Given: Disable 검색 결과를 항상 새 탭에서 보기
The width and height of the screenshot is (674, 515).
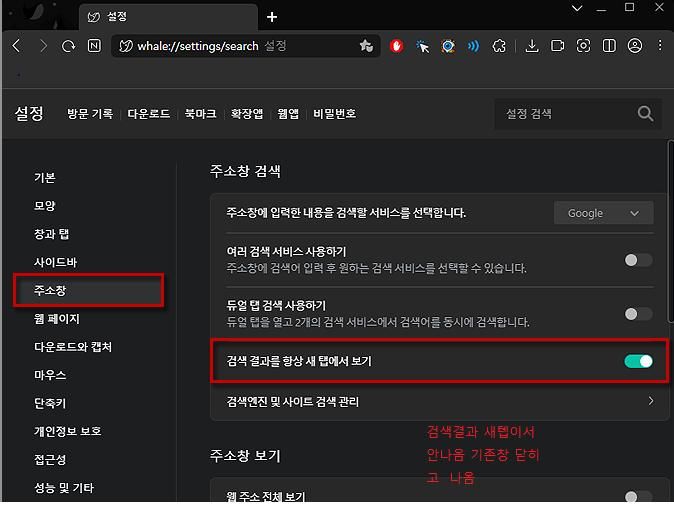Looking at the screenshot, I should pos(638,361).
